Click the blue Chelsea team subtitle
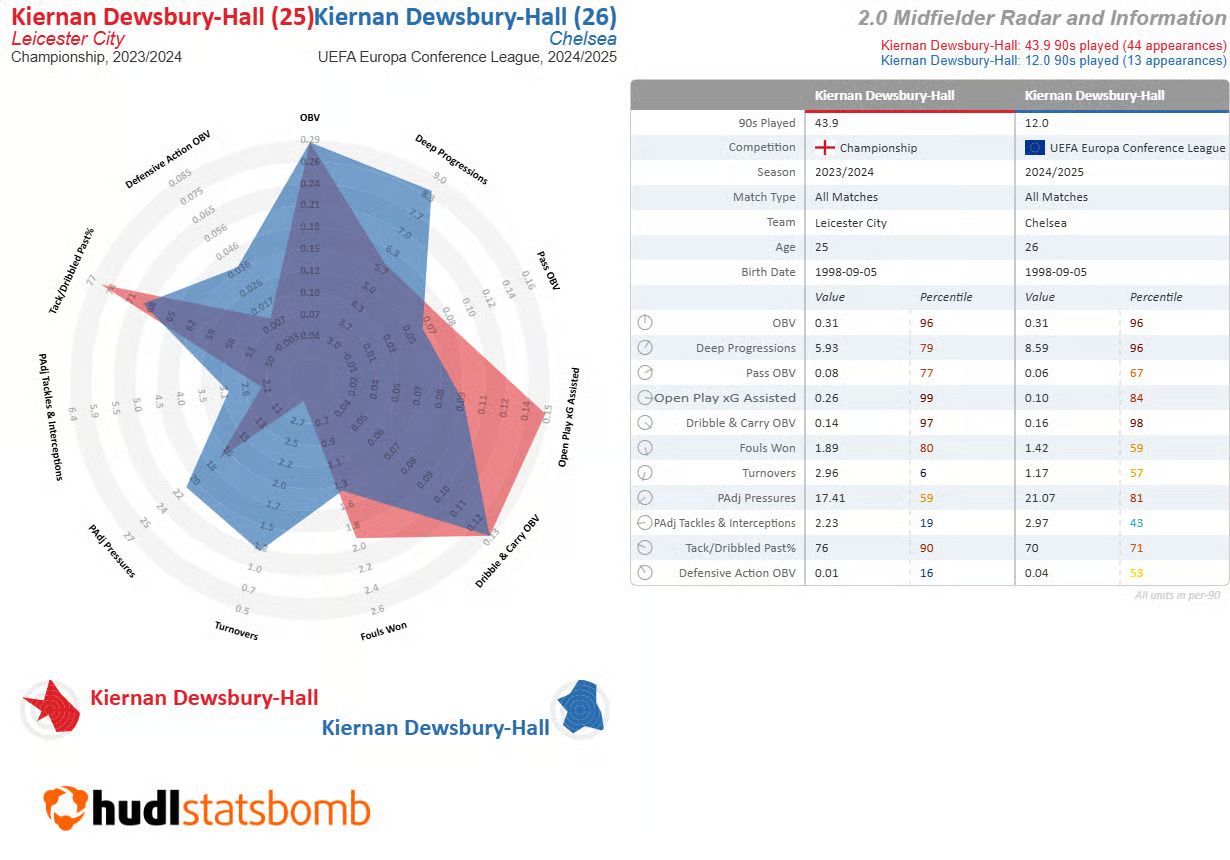The image size is (1230, 860). (x=582, y=39)
